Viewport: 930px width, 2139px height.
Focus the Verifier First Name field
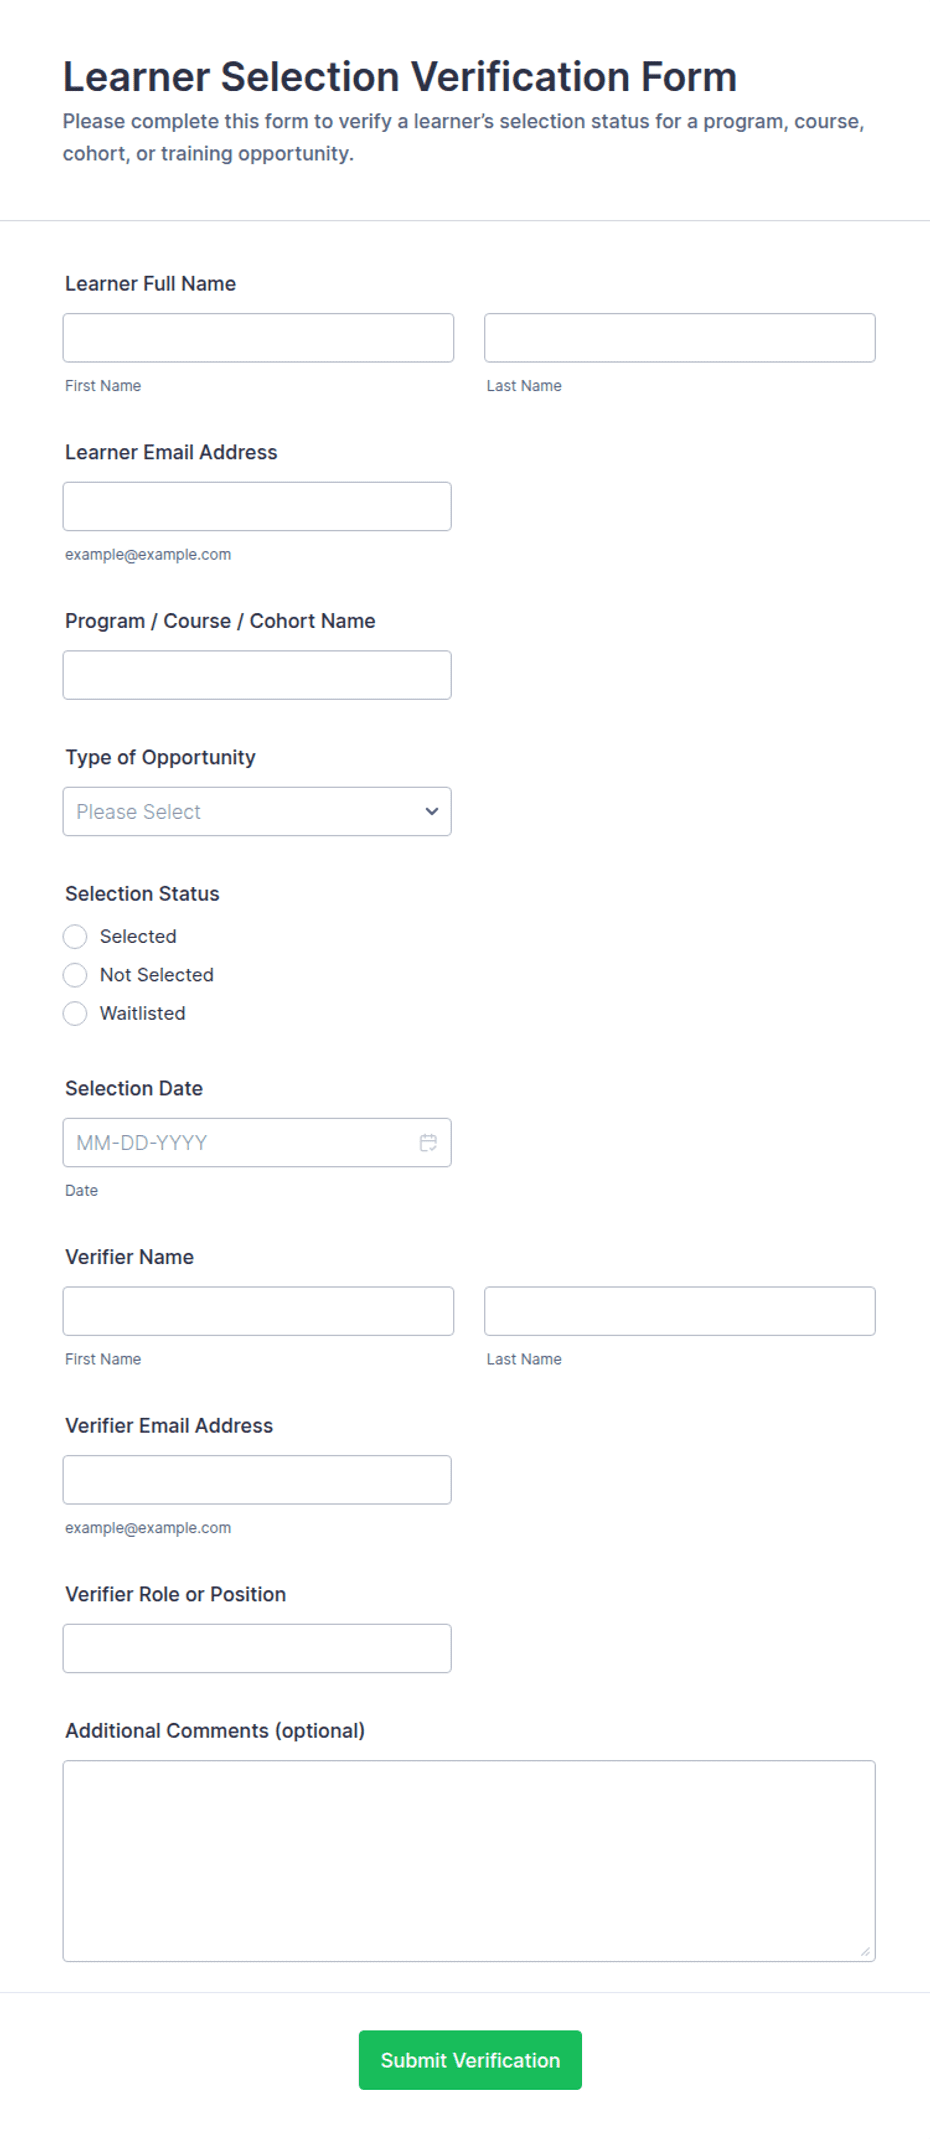(x=258, y=1311)
